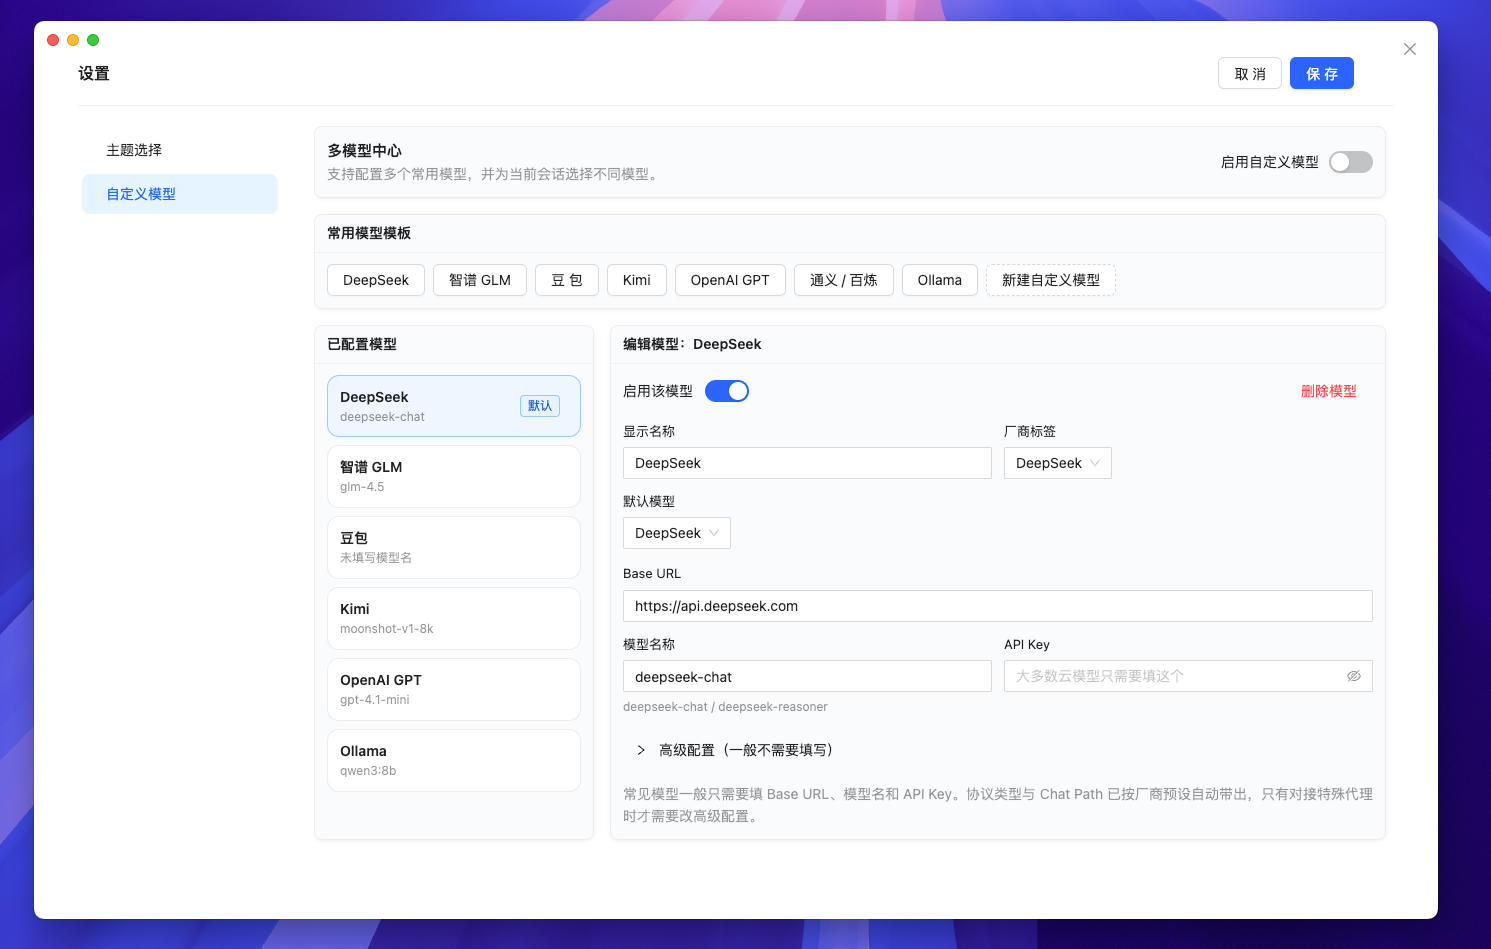Select 智谱 GLM glm-4.5 model card

pos(454,477)
